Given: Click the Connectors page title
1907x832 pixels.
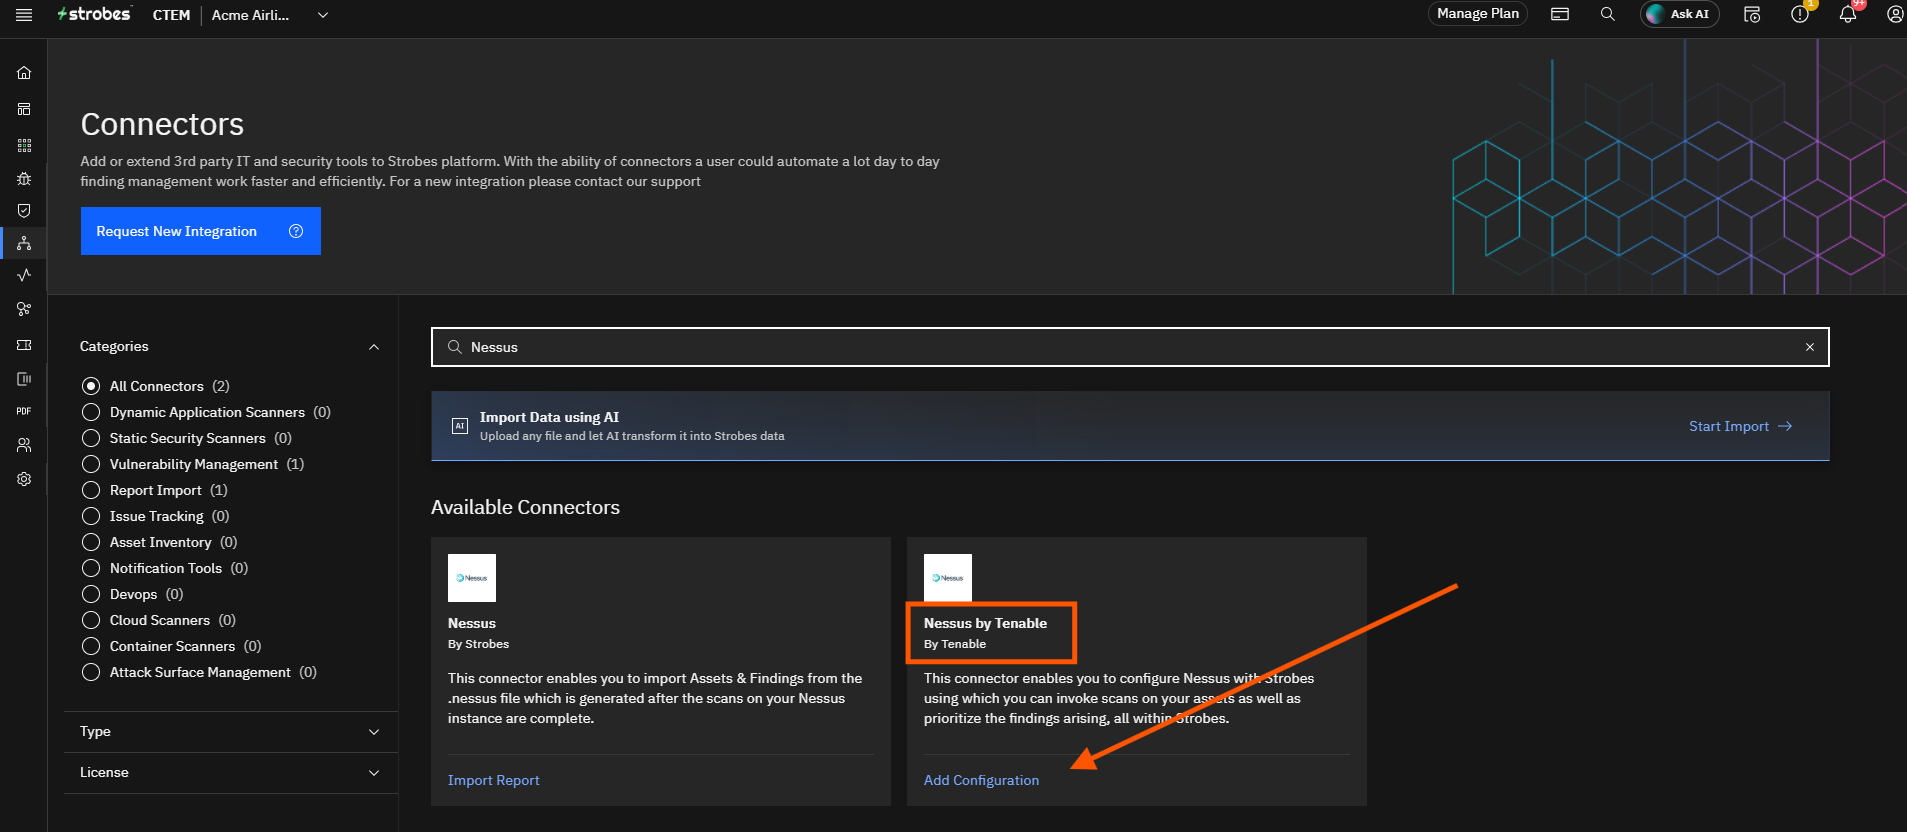Looking at the screenshot, I should click(162, 124).
